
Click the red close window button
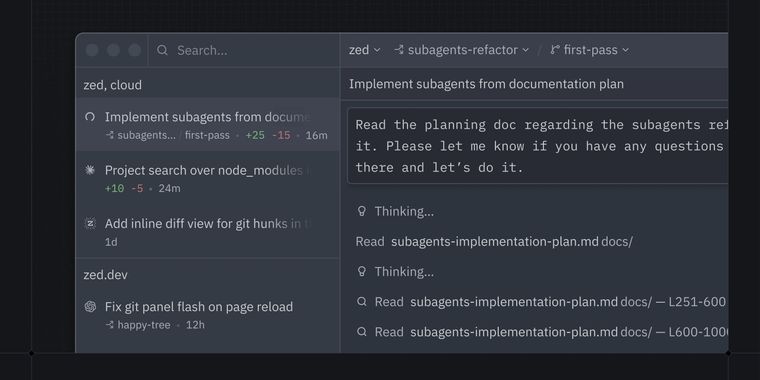coord(92,50)
